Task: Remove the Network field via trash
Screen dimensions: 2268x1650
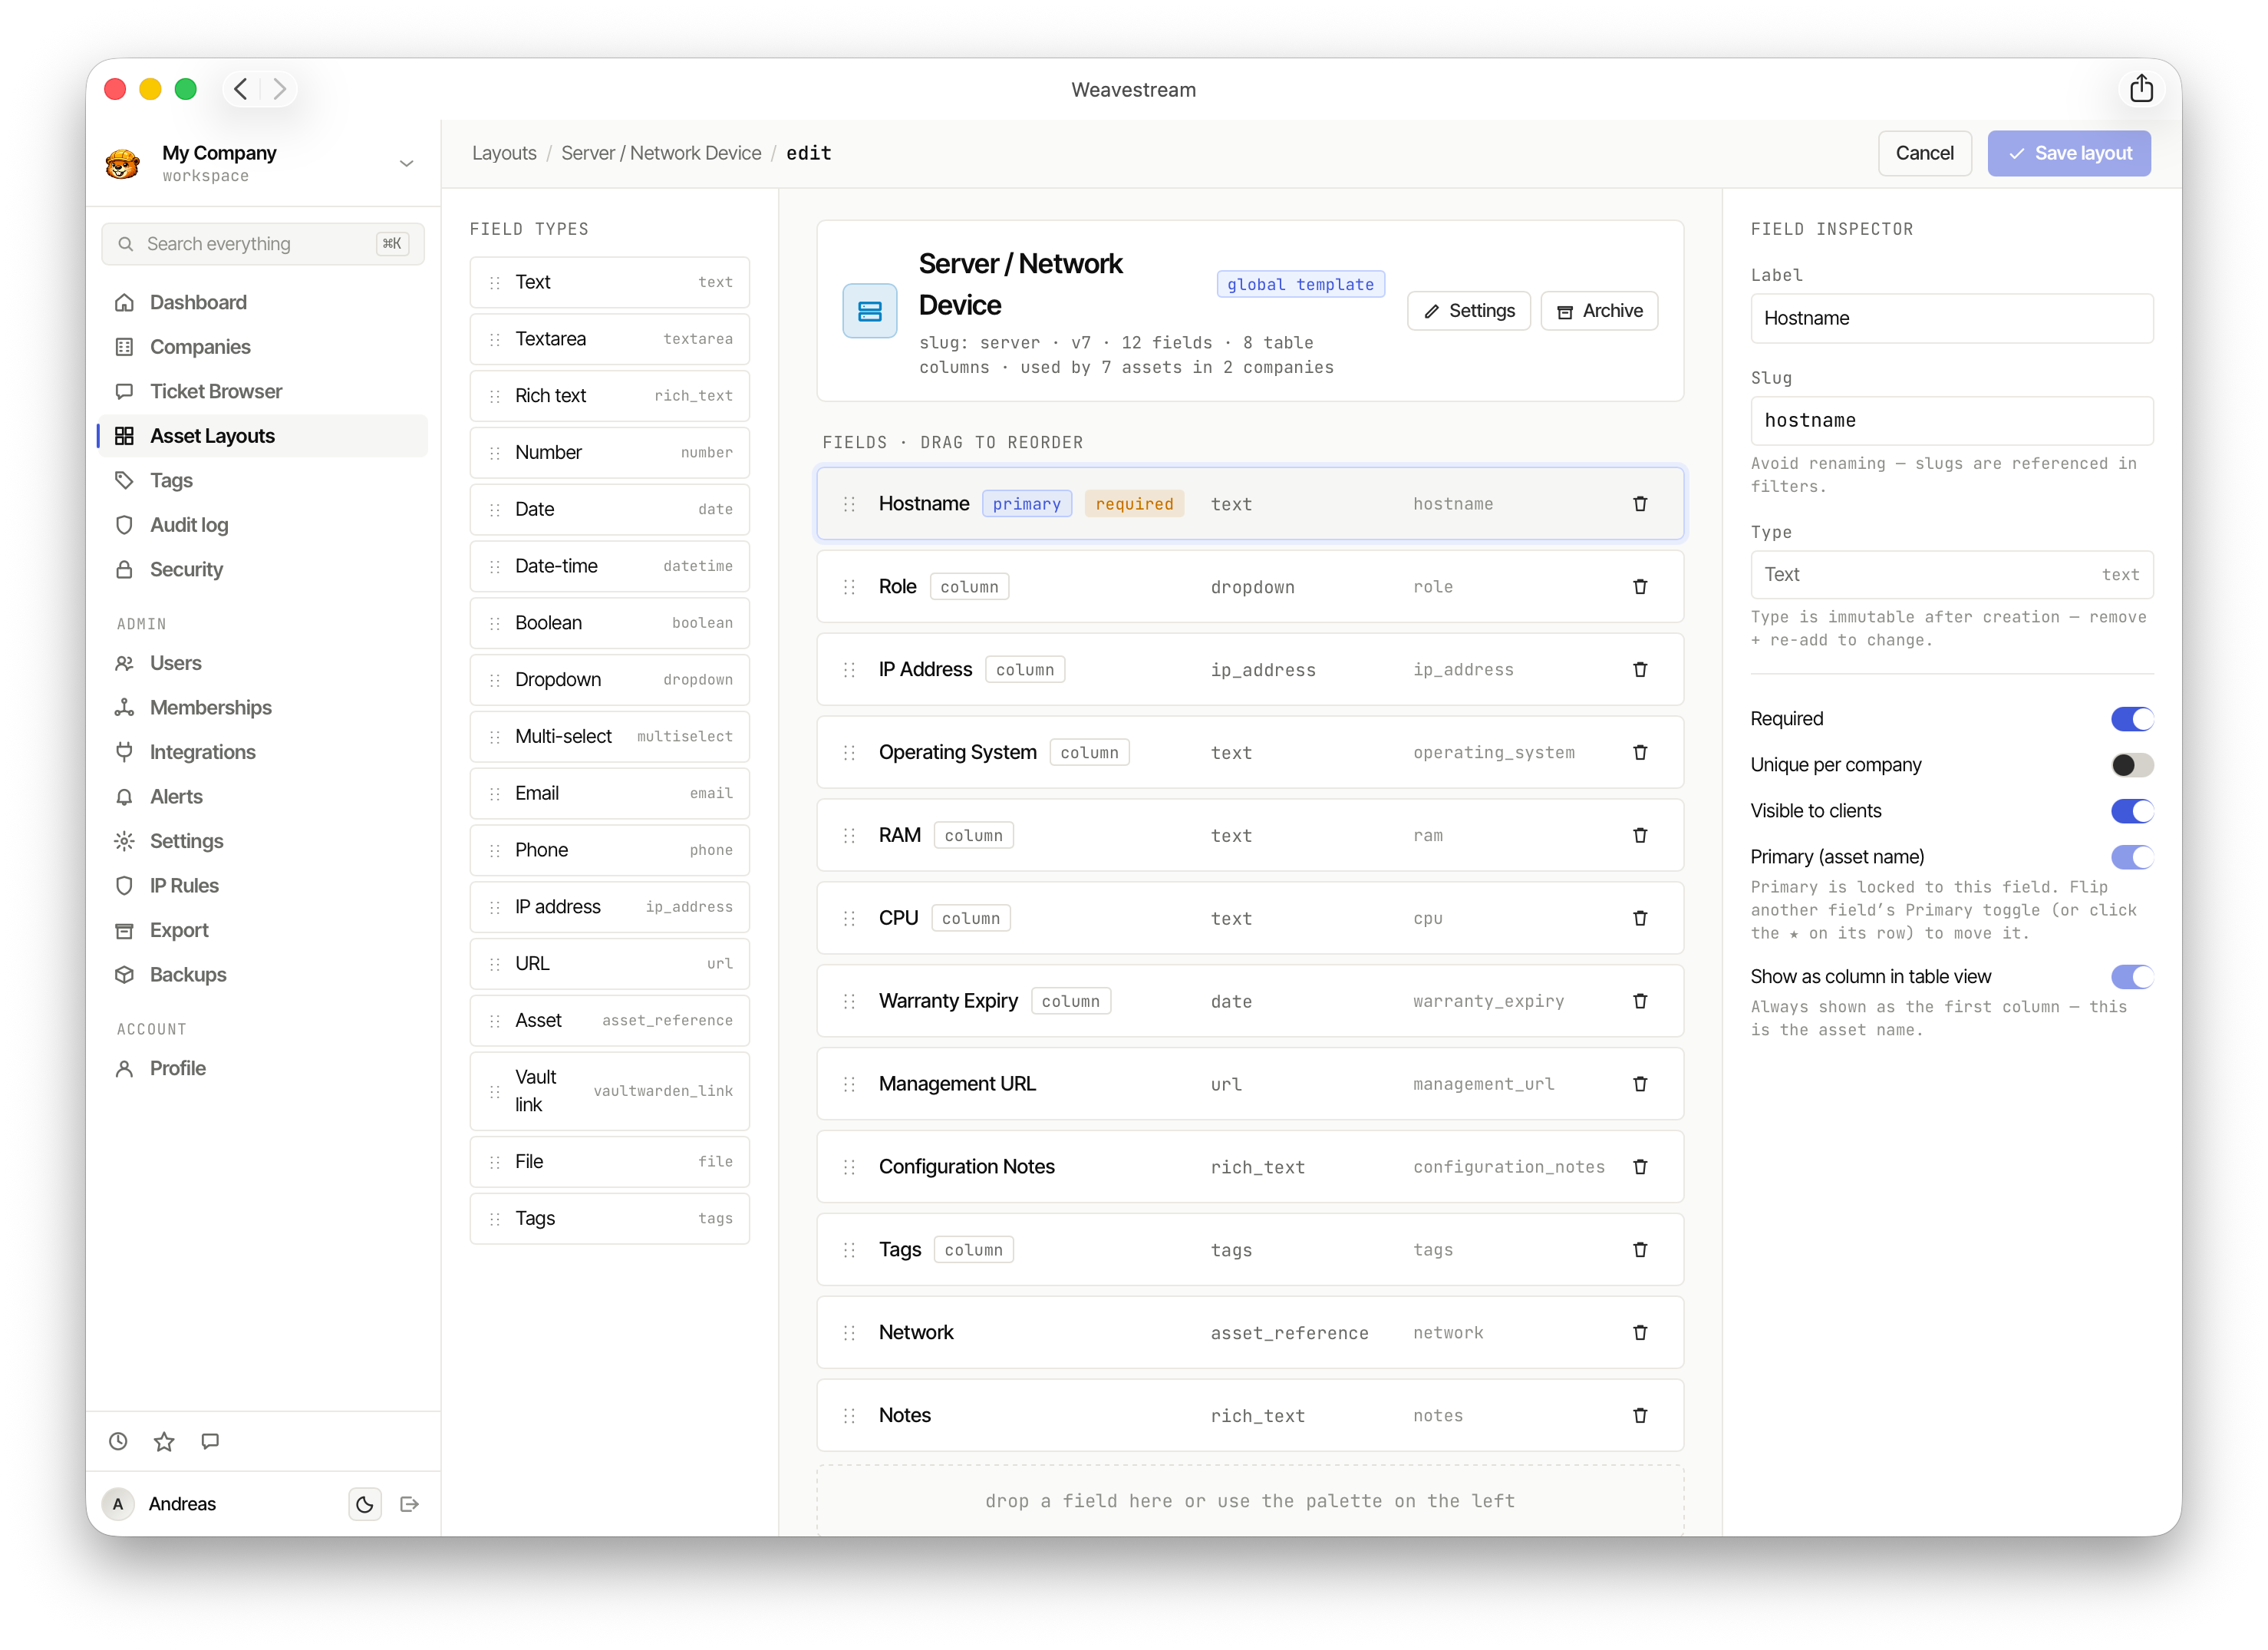Action: pyautogui.click(x=1640, y=1333)
